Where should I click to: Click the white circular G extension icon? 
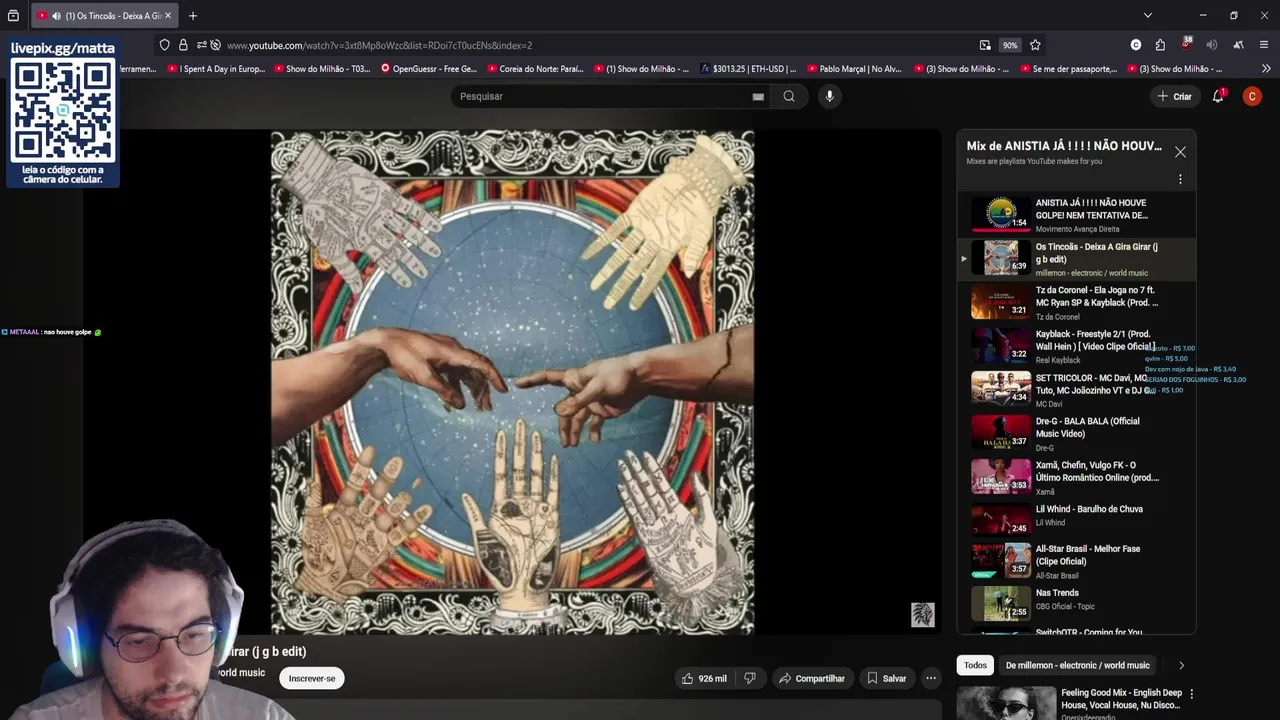(x=1136, y=45)
